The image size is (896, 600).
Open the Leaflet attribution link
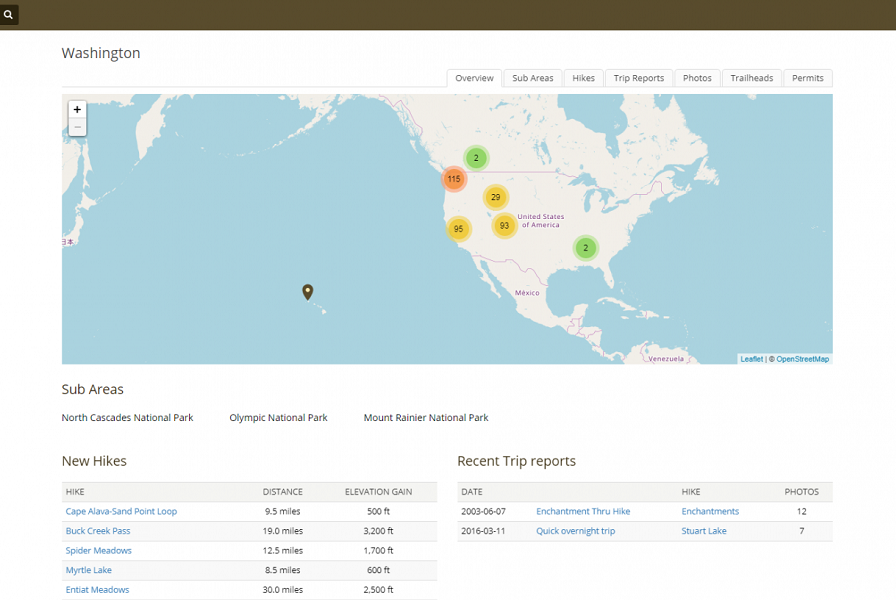tap(751, 359)
